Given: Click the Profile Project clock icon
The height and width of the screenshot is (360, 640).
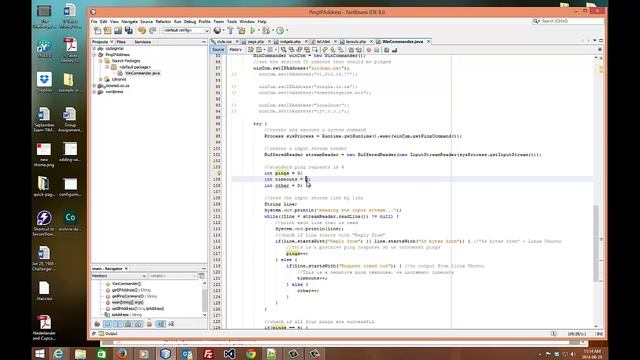Looking at the screenshot, I should click(x=280, y=31).
